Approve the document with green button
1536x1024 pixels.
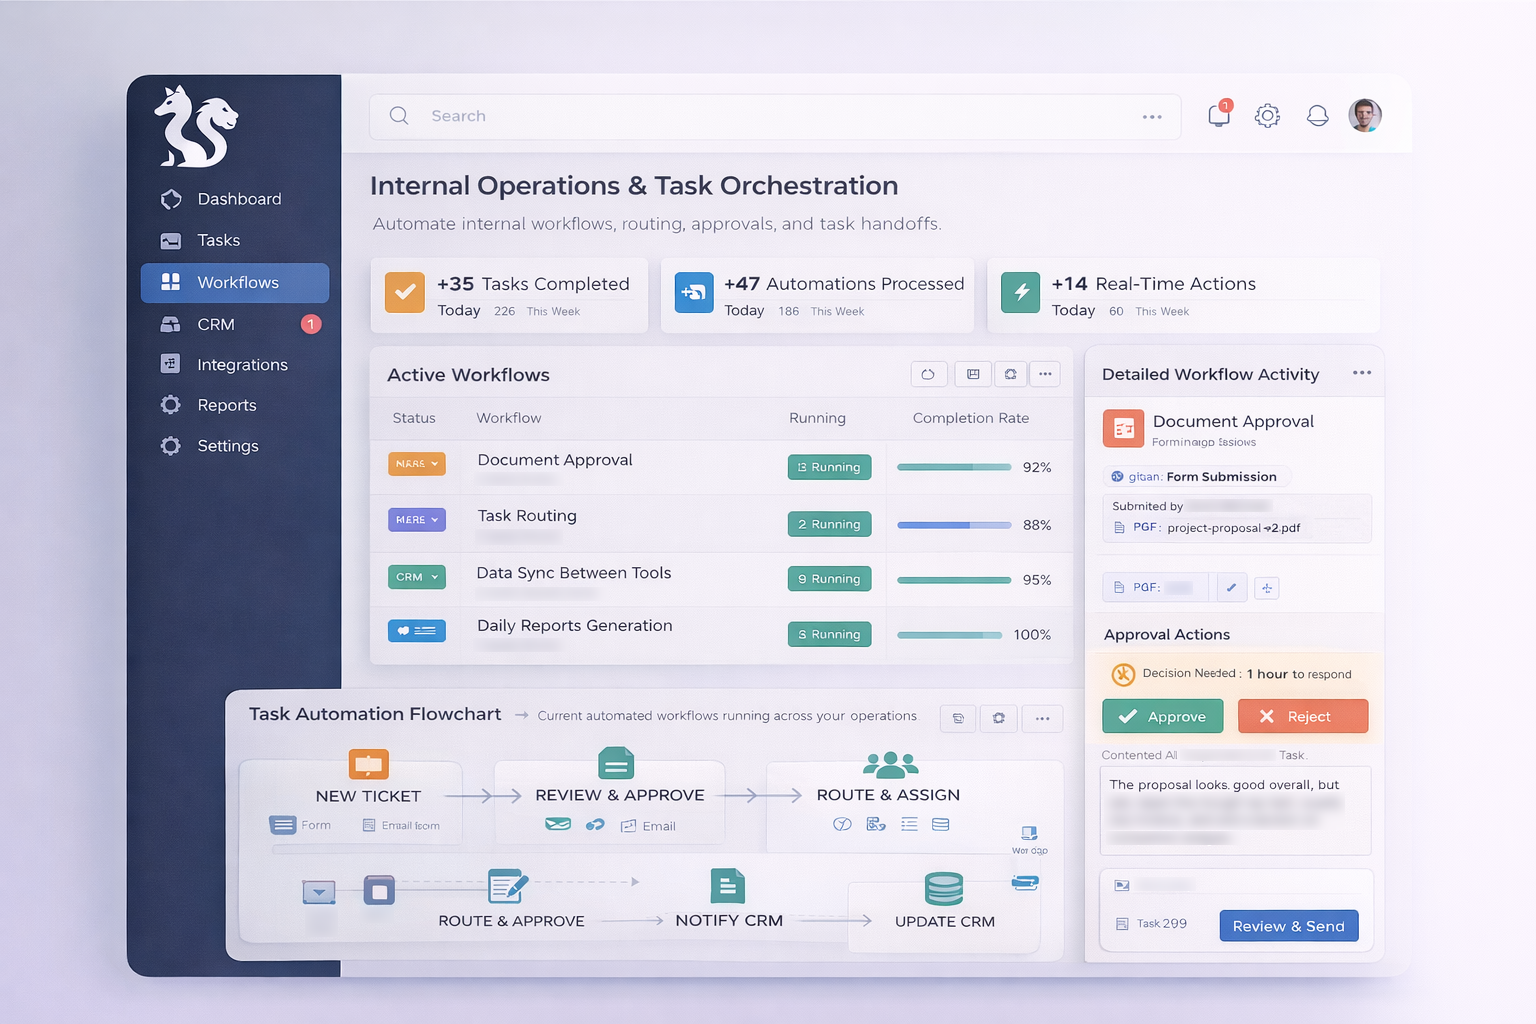(x=1162, y=716)
